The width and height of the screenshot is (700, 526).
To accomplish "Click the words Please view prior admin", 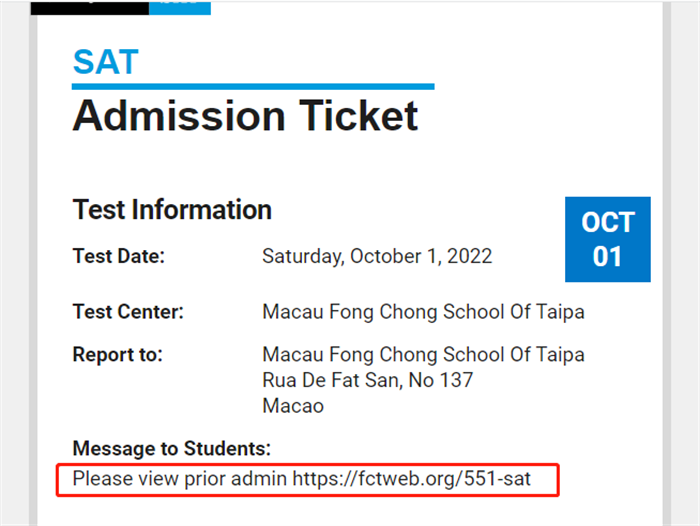I will [179, 479].
